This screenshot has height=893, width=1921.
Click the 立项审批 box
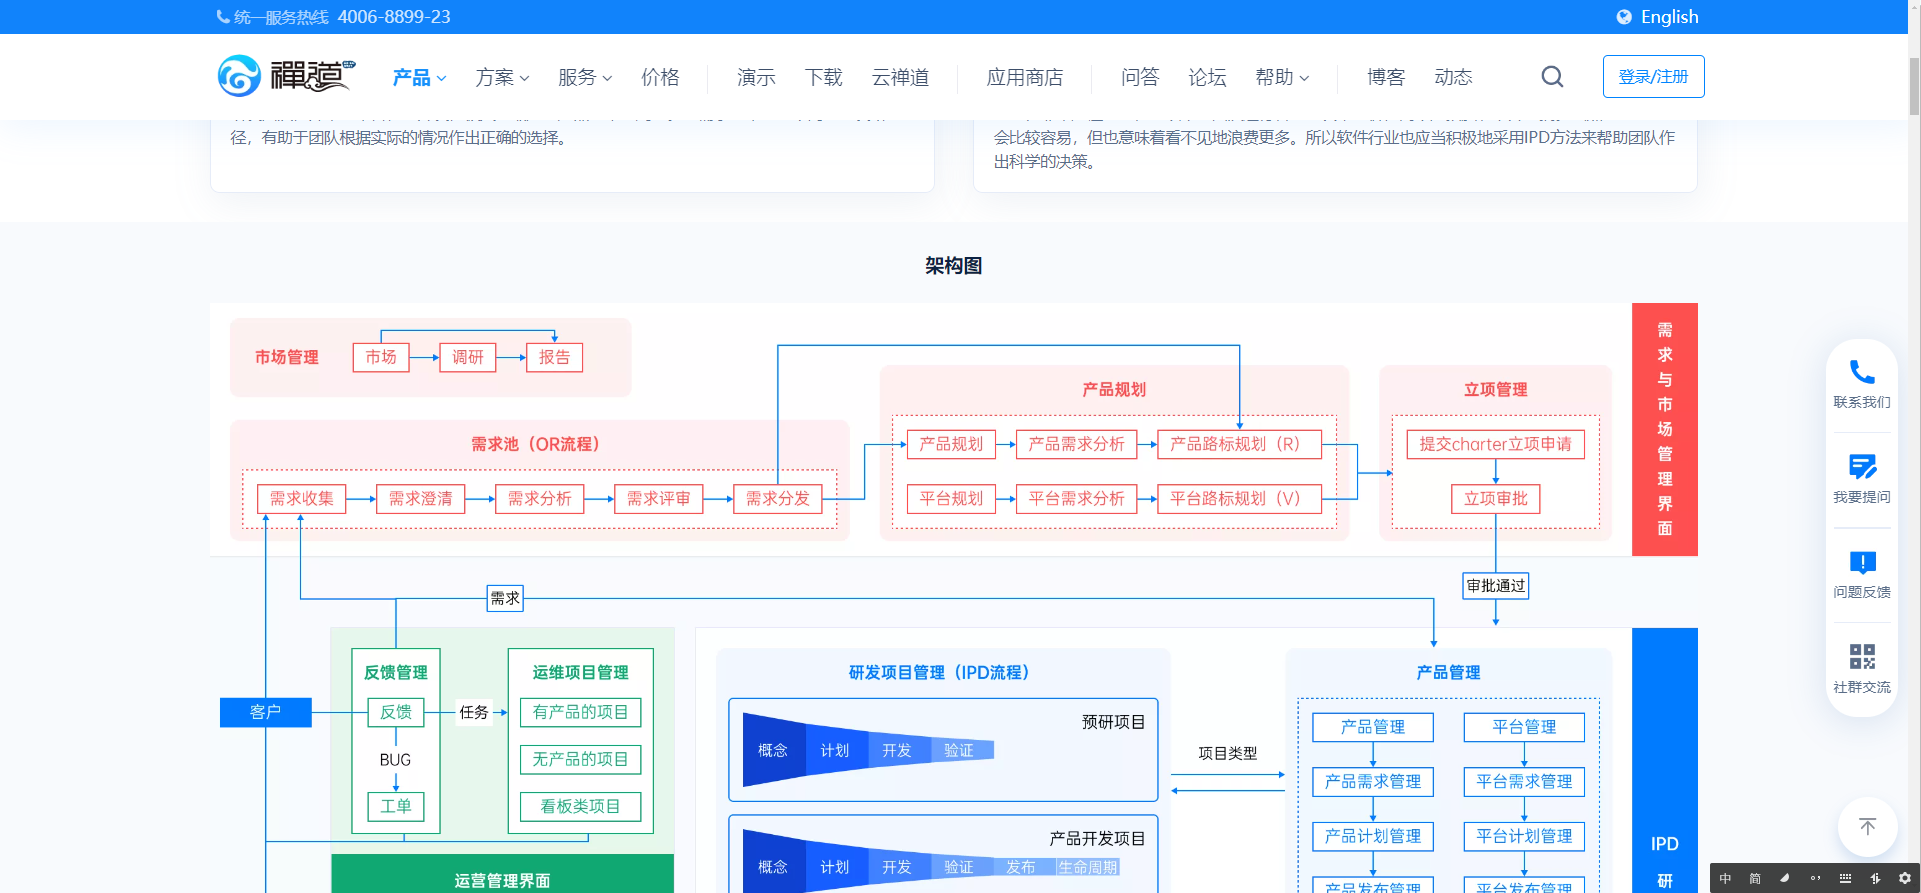tap(1496, 499)
